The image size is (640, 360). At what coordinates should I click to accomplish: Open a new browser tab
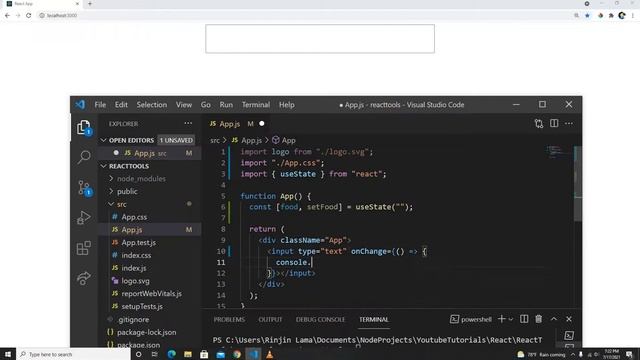pos(90,4)
